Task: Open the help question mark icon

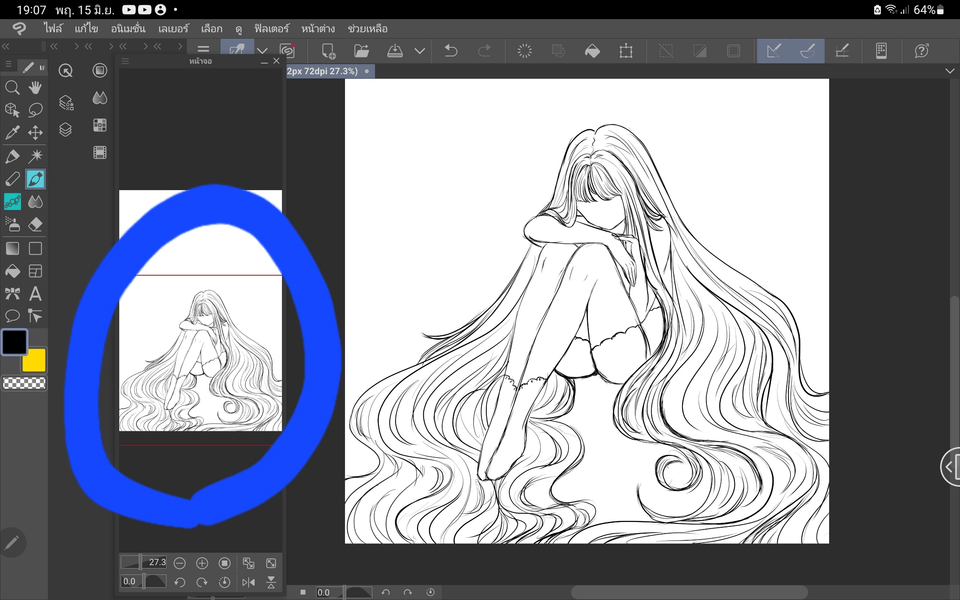Action: (921, 51)
